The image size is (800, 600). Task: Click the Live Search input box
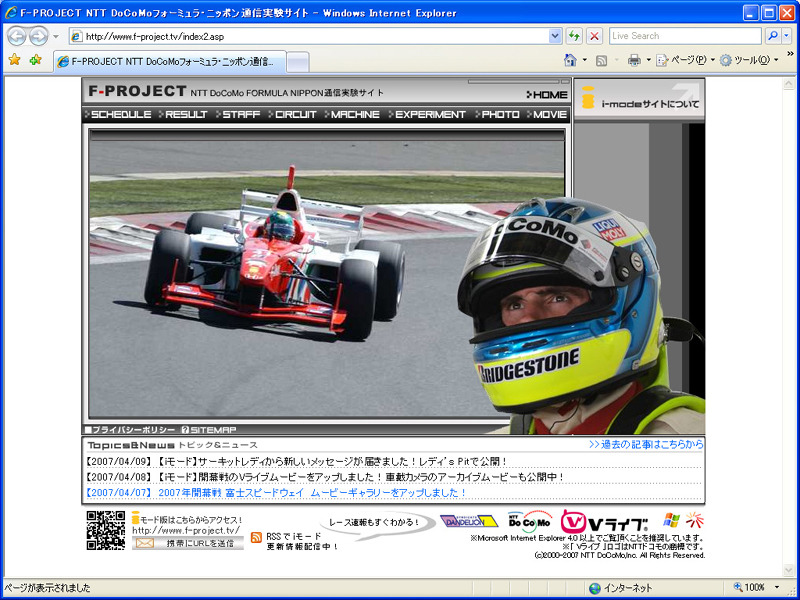pyautogui.click(x=685, y=36)
